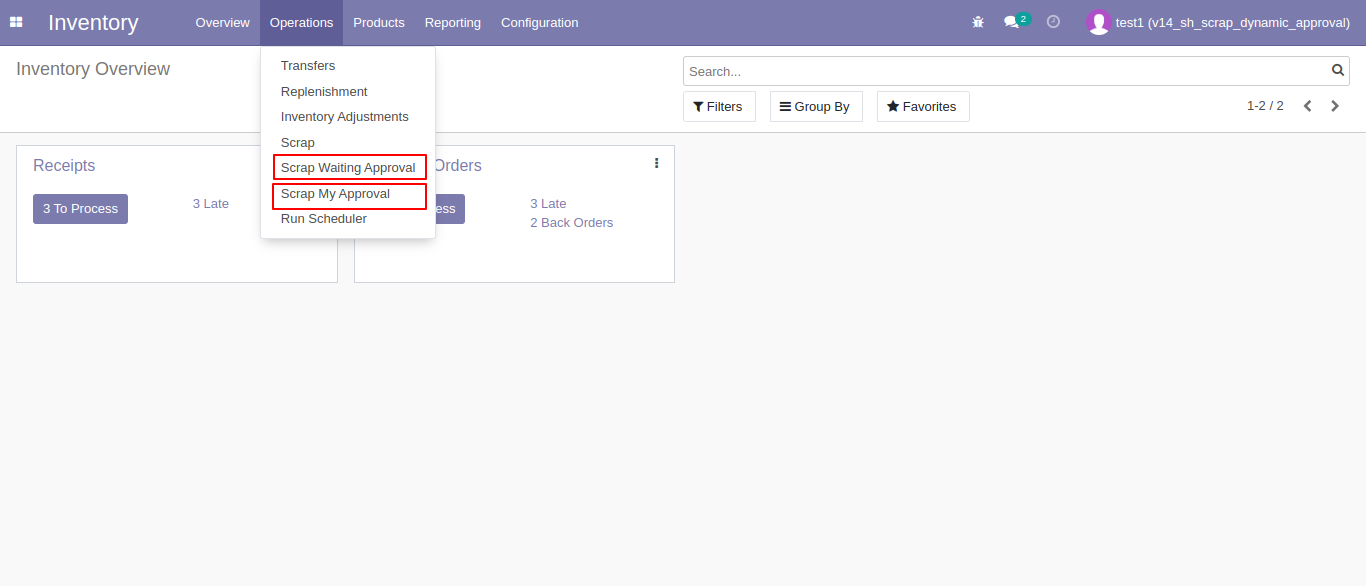Viewport: 1366px width, 586px height.
Task: Open the Configuration menu
Action: (x=540, y=22)
